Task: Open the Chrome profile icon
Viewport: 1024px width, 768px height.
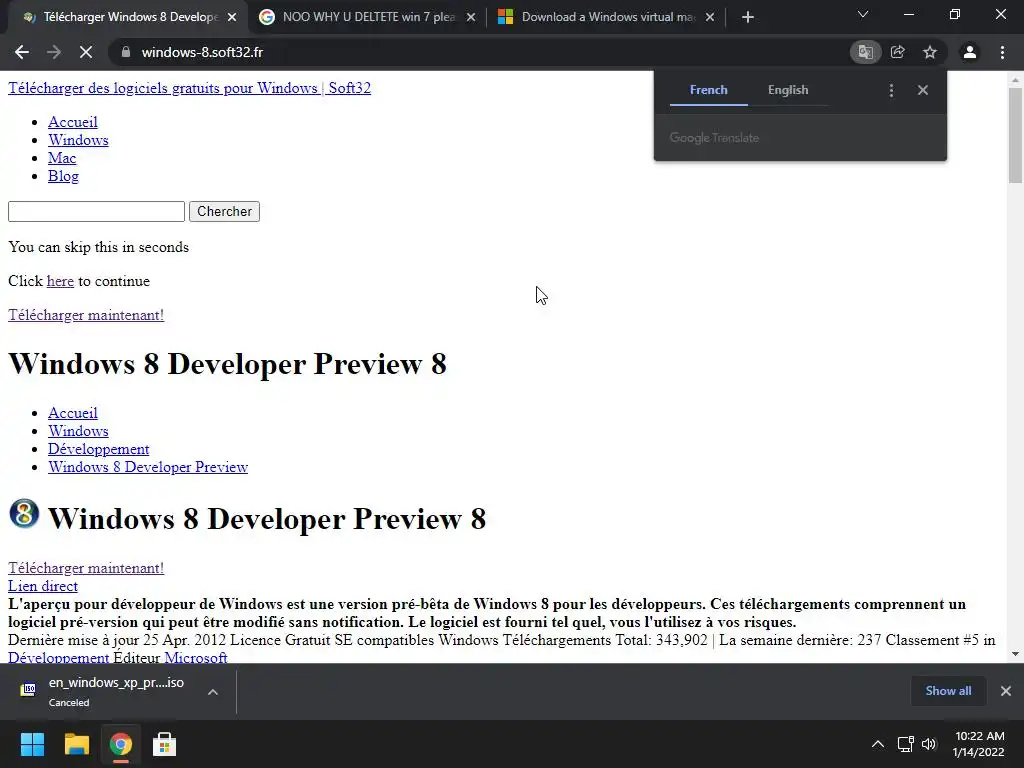Action: coord(970,52)
